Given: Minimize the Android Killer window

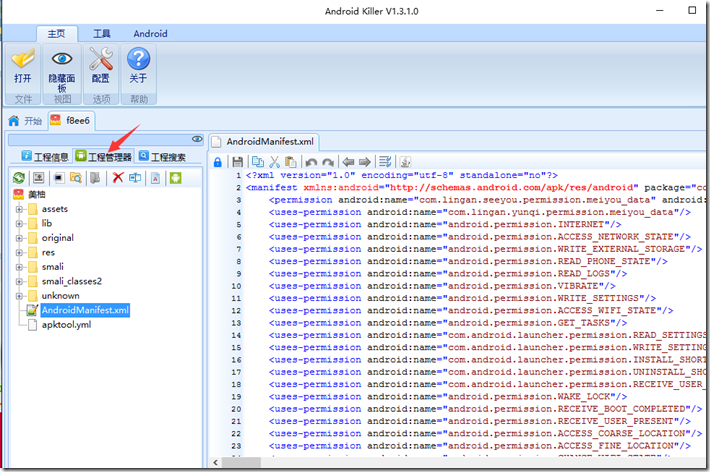Looking at the screenshot, I should point(660,10).
